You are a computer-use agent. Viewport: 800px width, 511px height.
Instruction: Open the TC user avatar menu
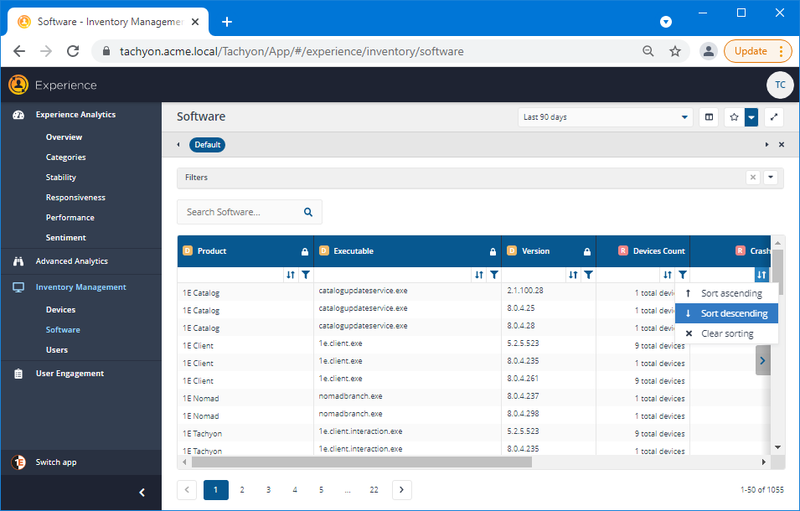[x=780, y=85]
